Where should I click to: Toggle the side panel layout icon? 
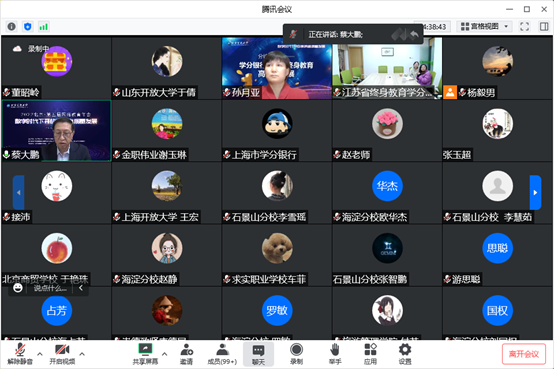544,27
